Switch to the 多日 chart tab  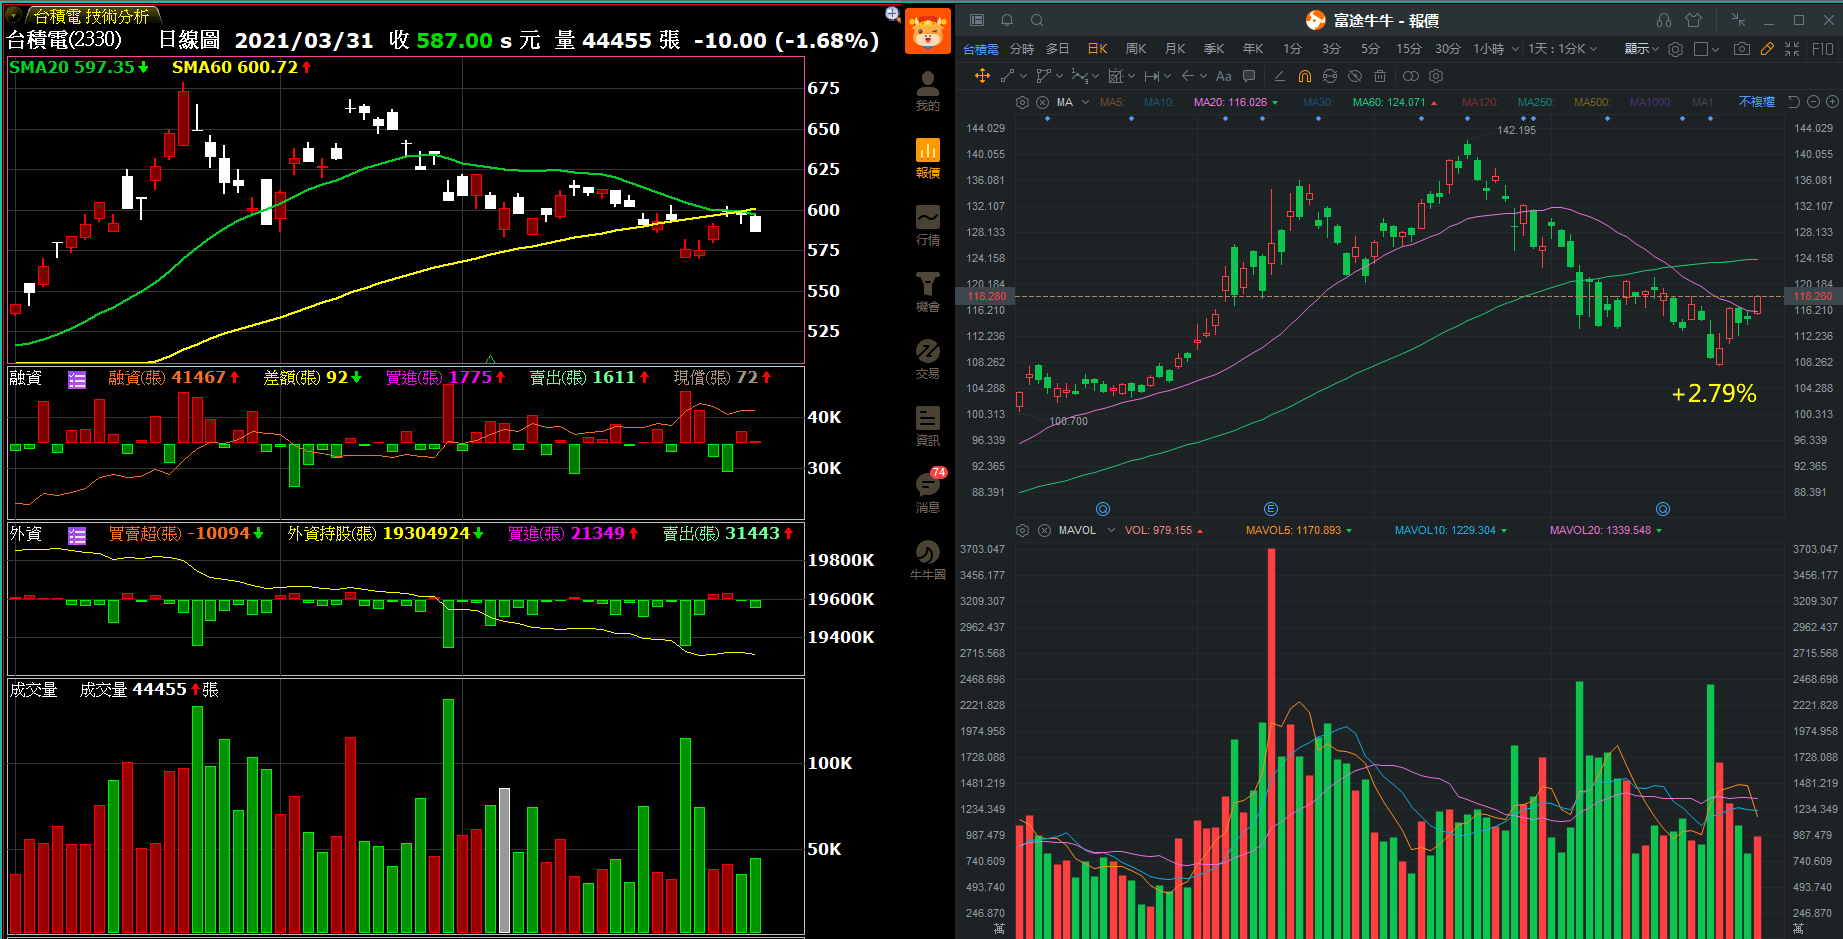click(x=1058, y=49)
